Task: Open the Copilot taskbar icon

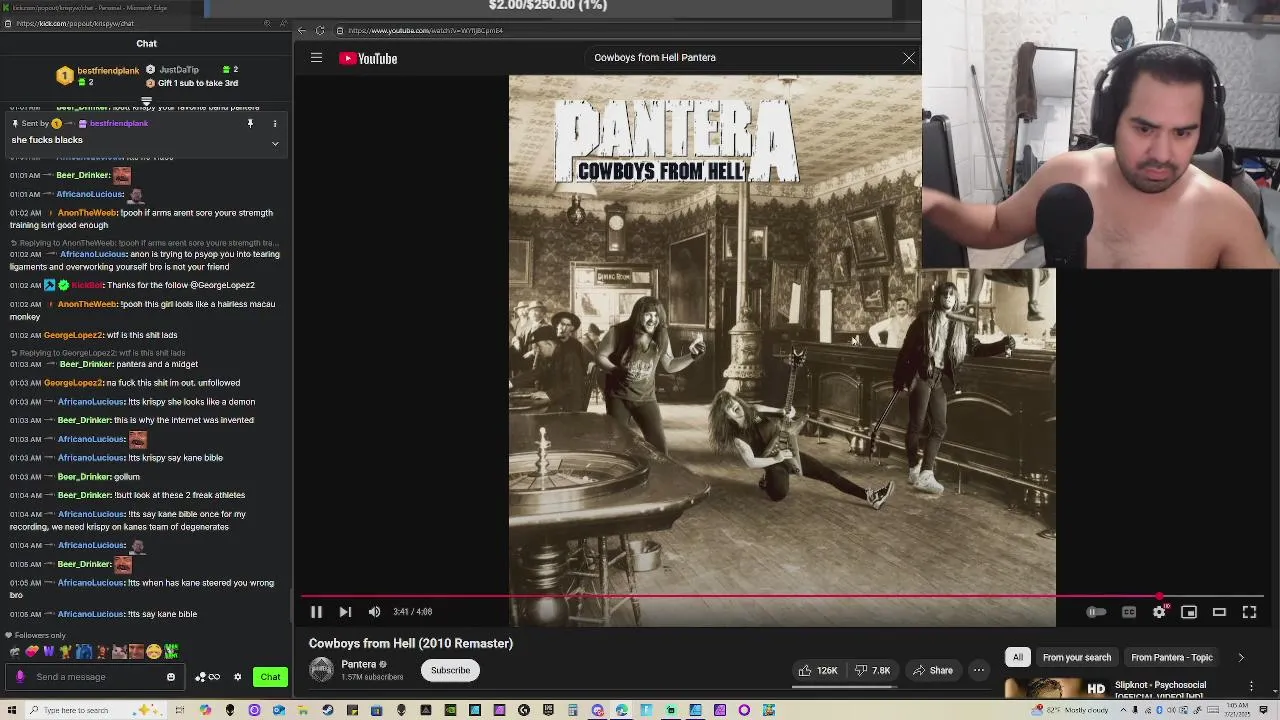Action: pos(205,710)
